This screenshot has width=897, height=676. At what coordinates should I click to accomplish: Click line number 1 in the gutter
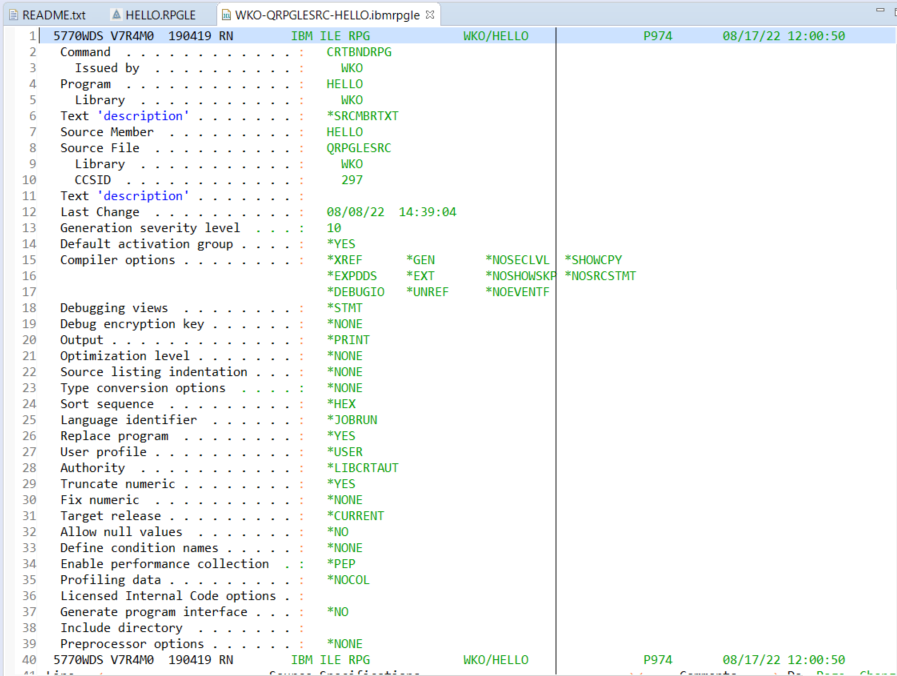coord(33,36)
